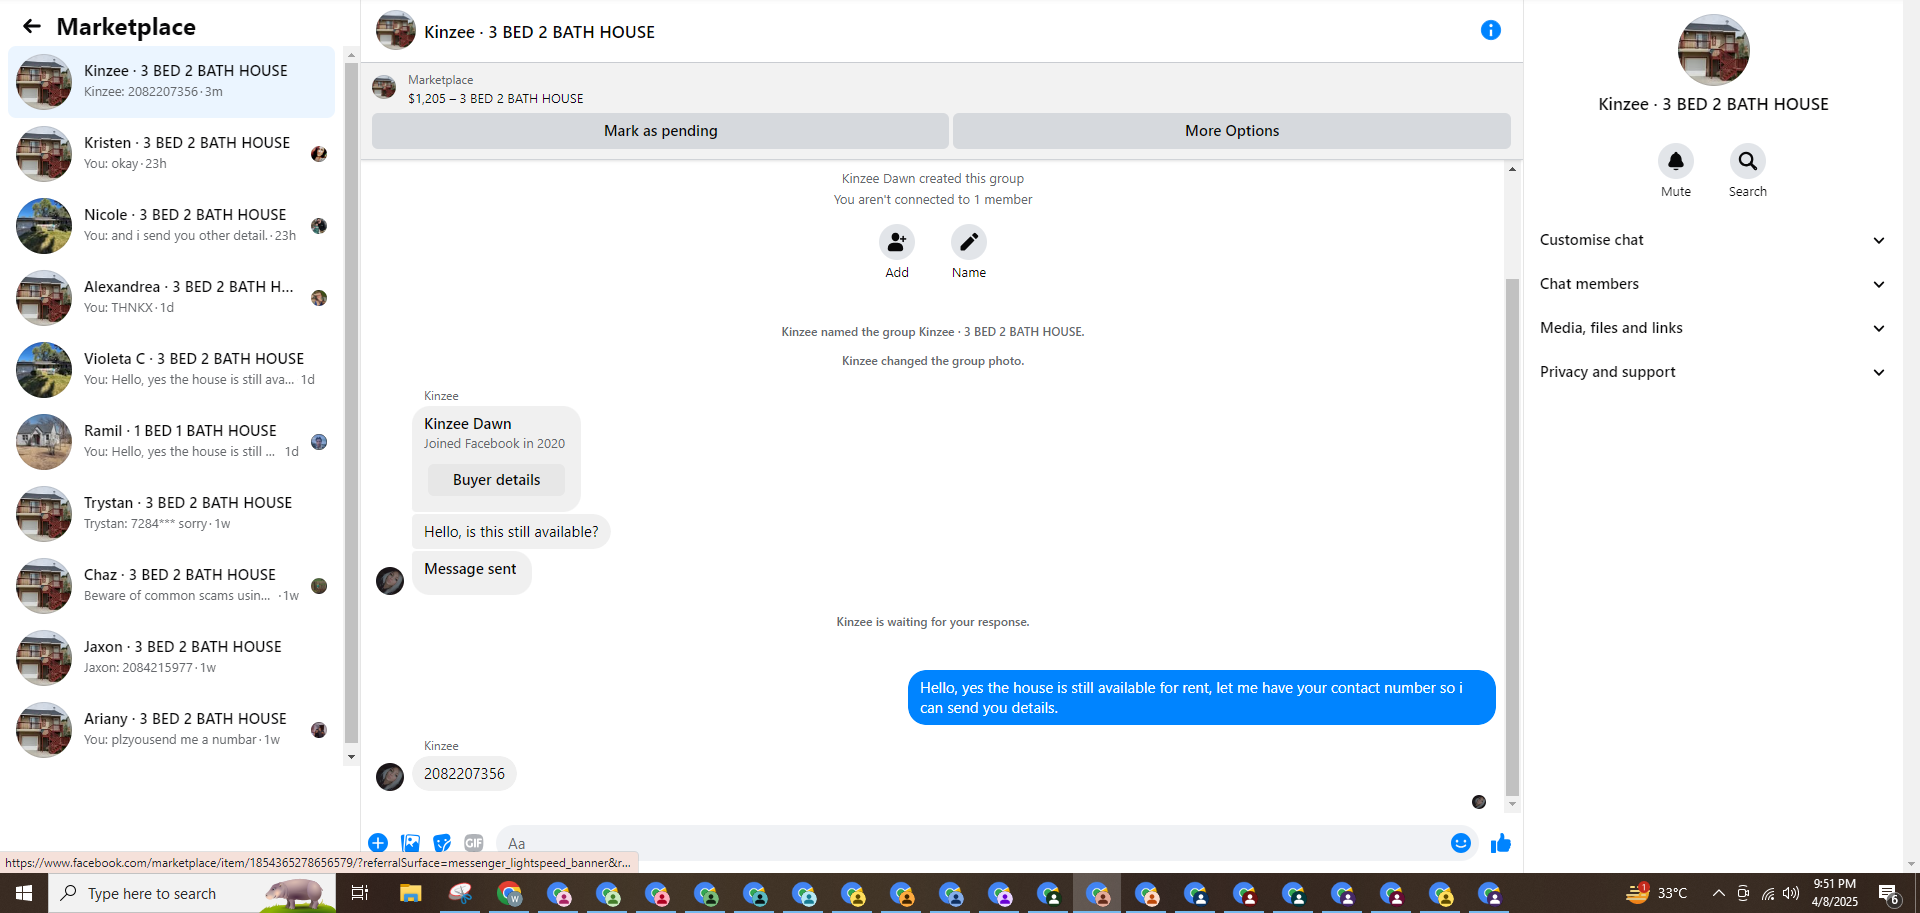Viewport: 1920px width, 913px height.
Task: Click the listing thumbnail in Marketplace banner
Action: point(384,88)
